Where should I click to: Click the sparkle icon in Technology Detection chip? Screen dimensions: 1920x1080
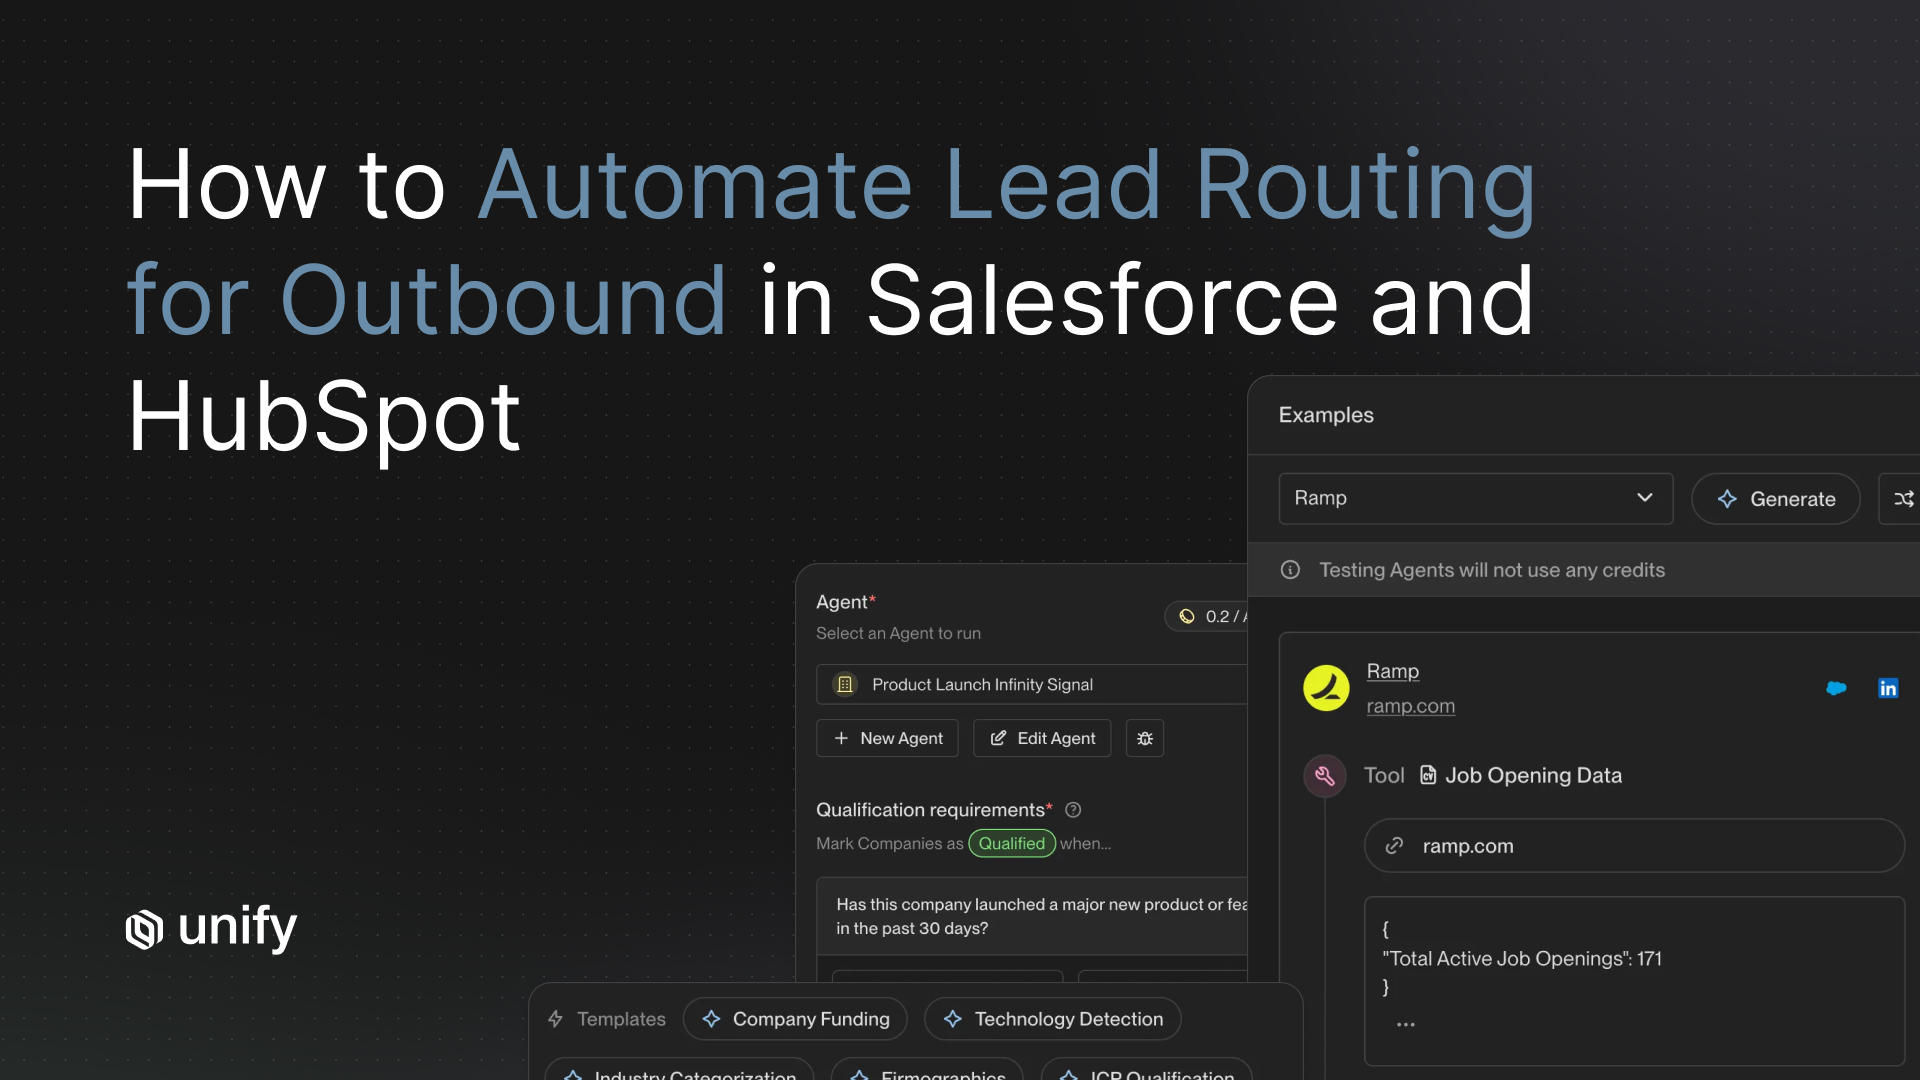[x=953, y=1019]
